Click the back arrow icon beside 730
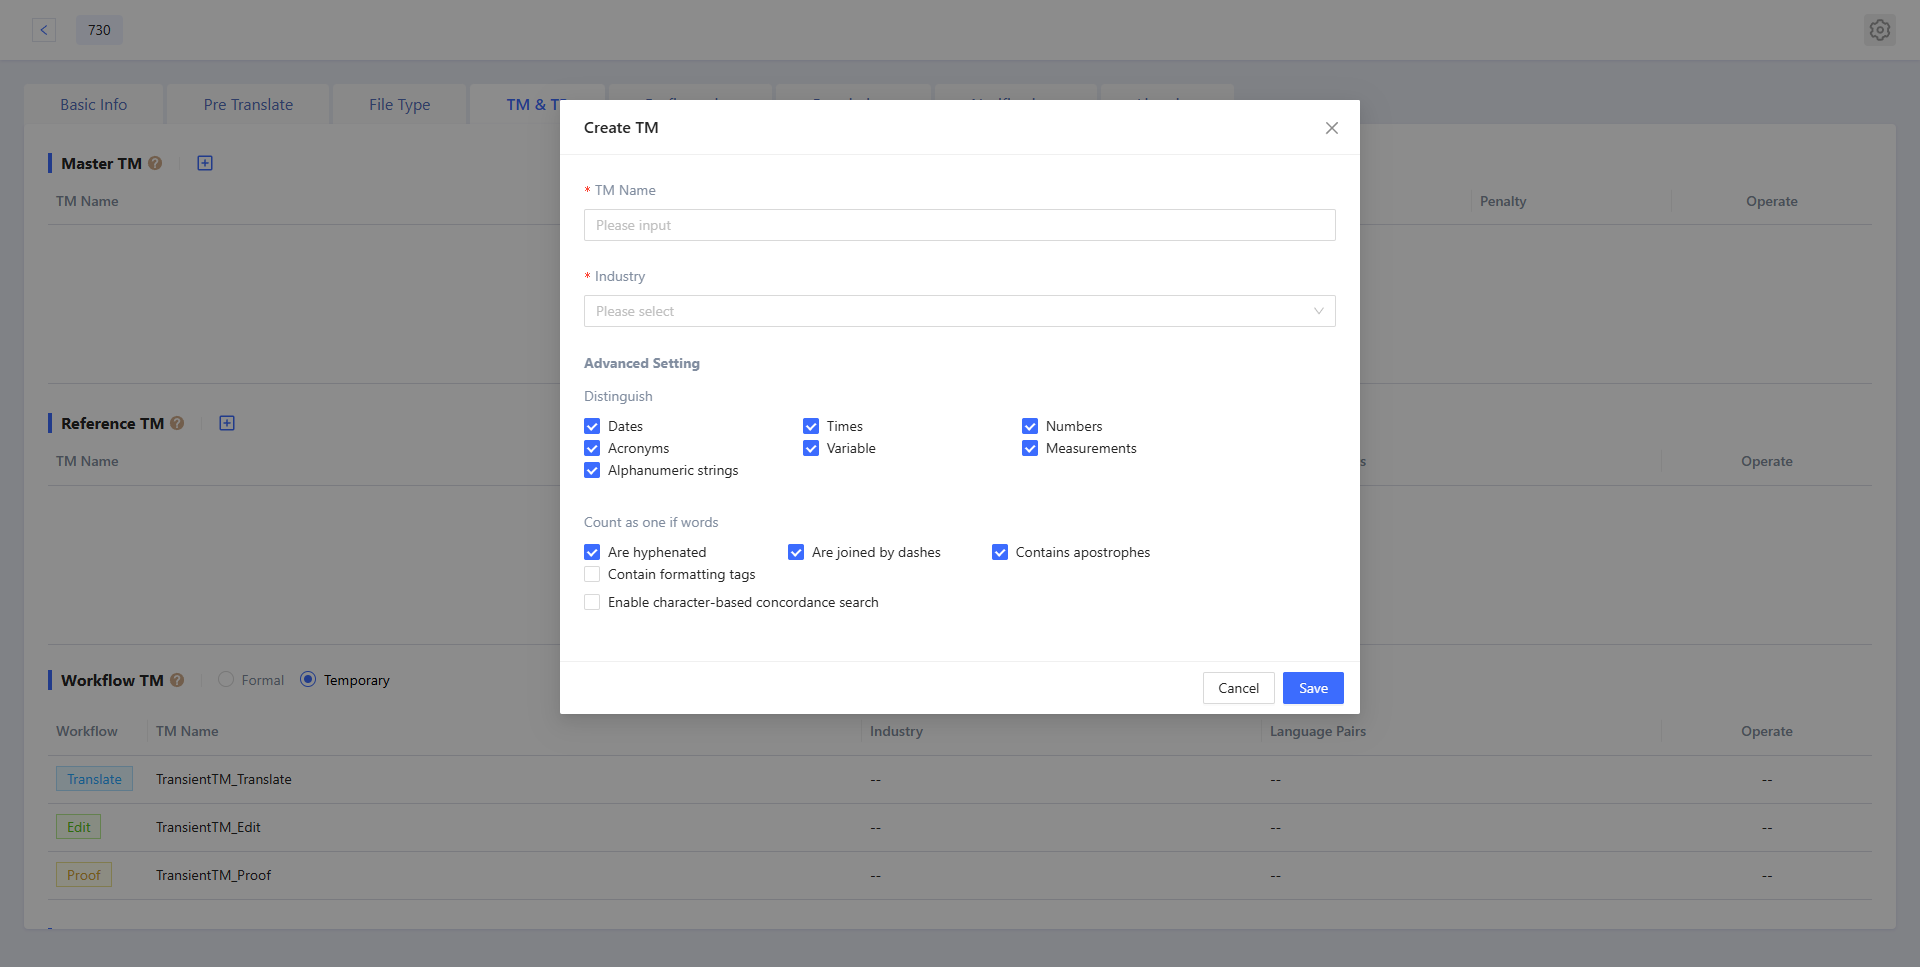The height and width of the screenshot is (967, 1920). pos(44,30)
